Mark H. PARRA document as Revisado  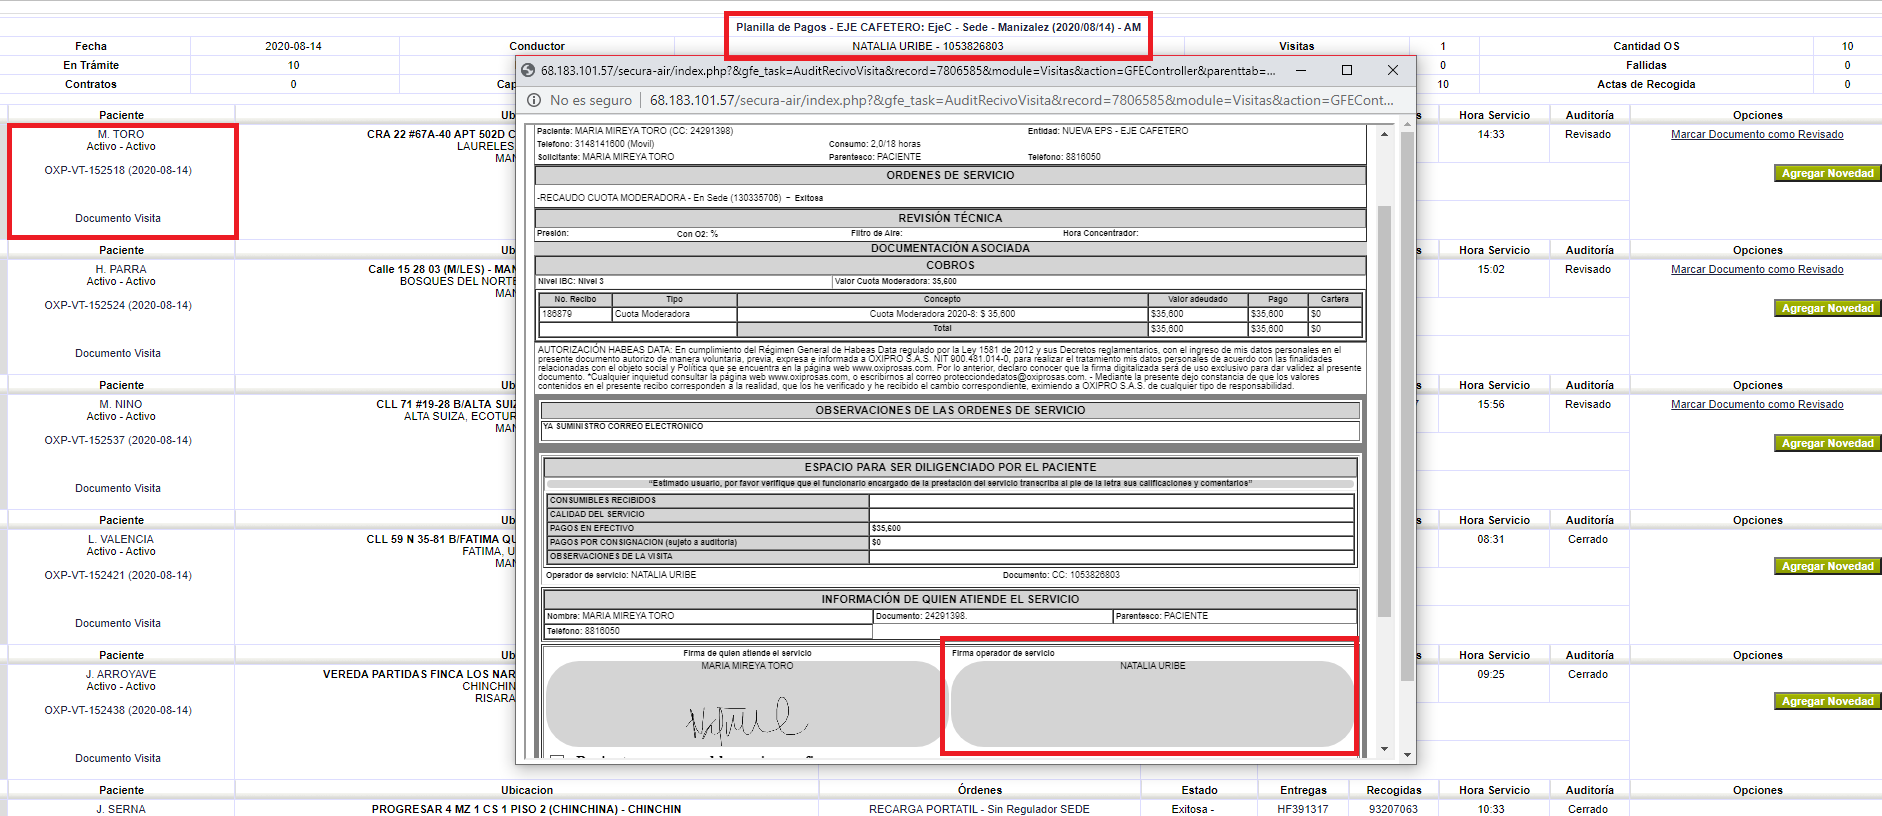[1757, 269]
